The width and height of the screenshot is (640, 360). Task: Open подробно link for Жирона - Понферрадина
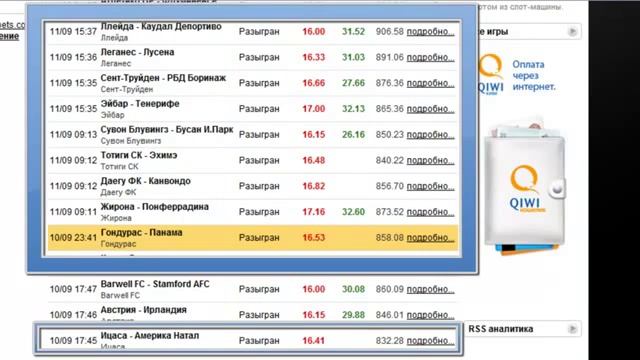coord(430,211)
